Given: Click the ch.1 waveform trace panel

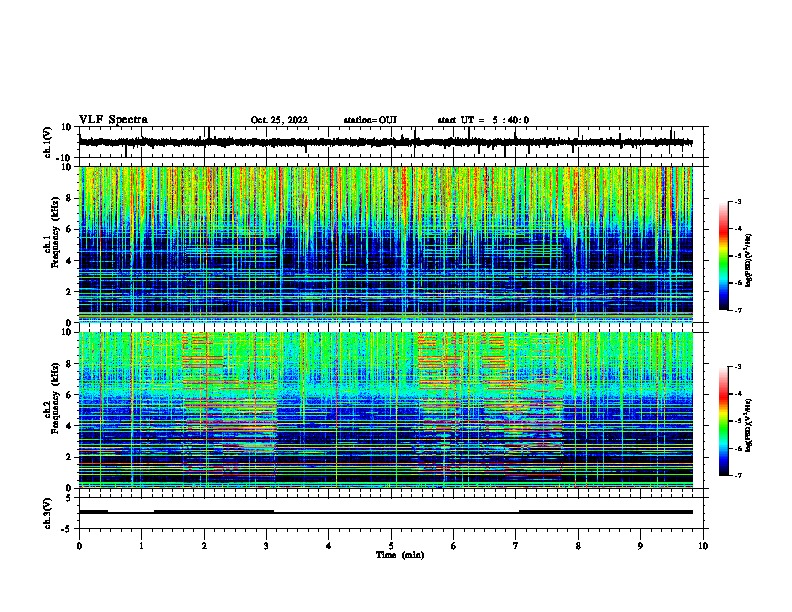Looking at the screenshot, I should tap(393, 142).
